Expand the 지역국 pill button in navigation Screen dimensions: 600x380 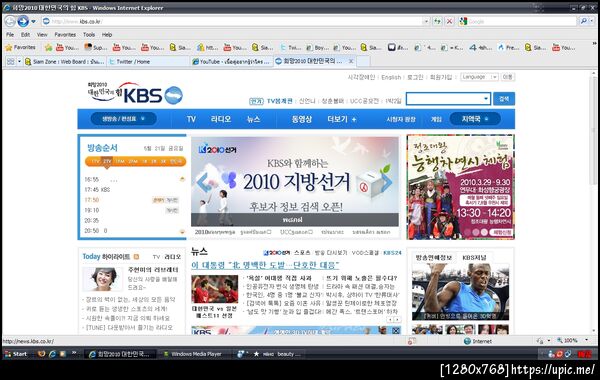(475, 119)
